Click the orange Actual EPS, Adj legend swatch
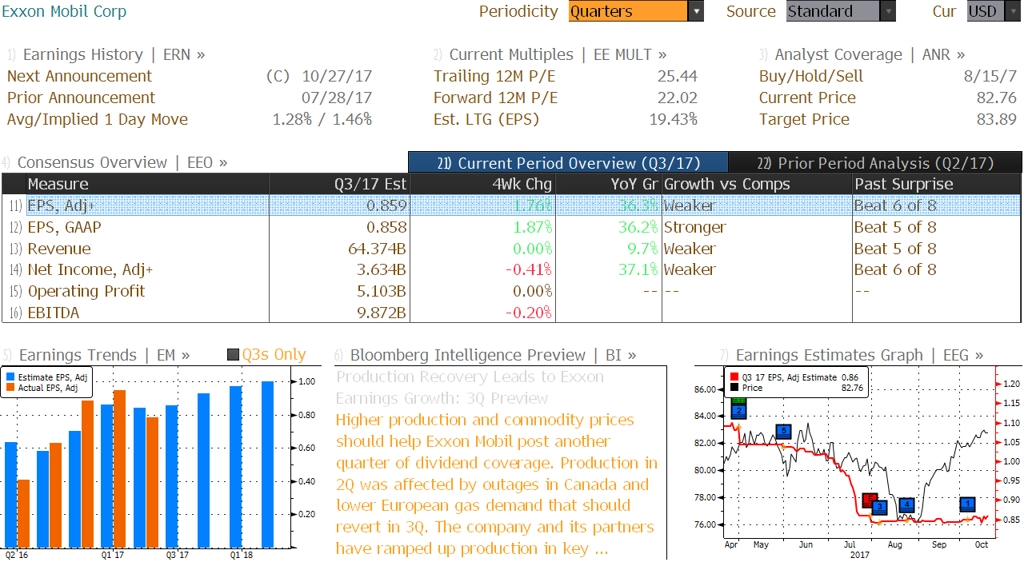 point(10,387)
